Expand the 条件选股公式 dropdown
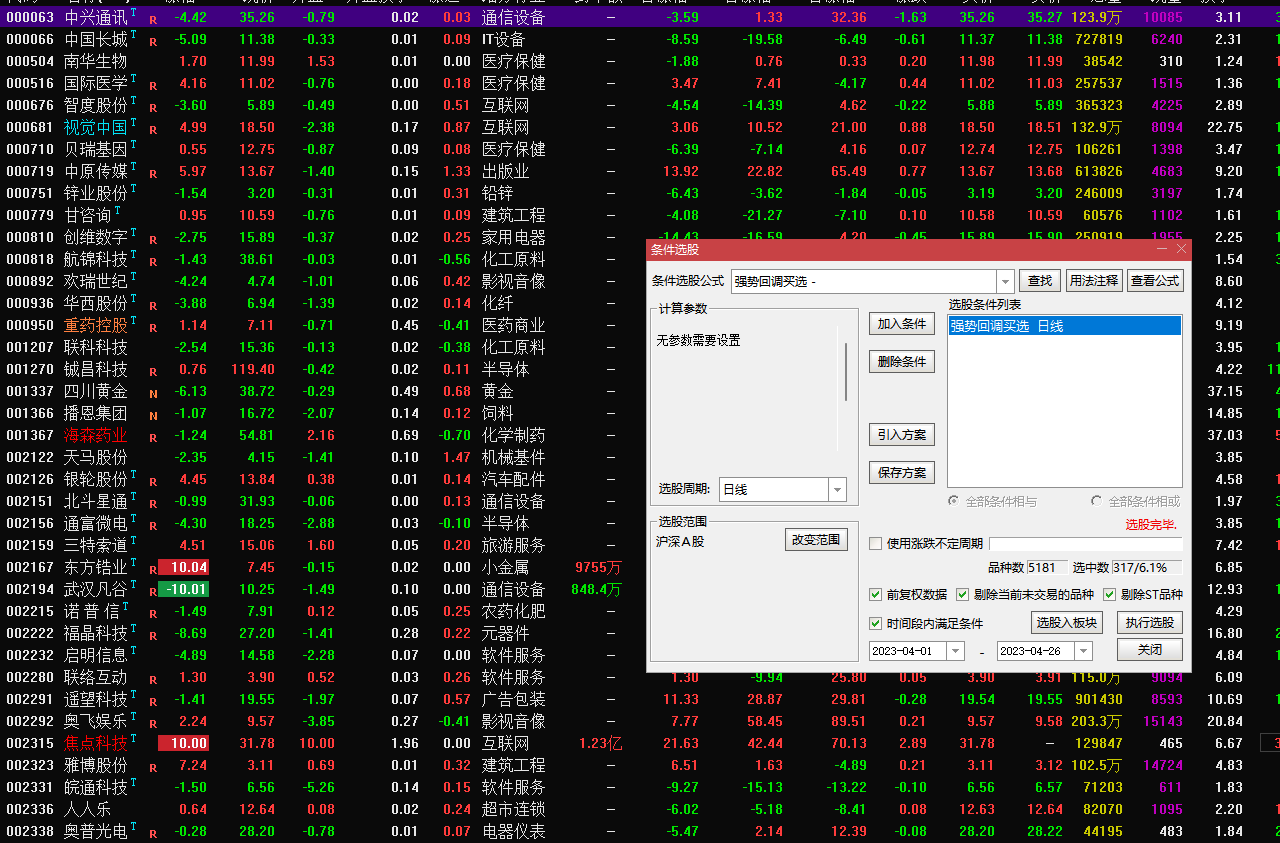Image resolution: width=1280 pixels, height=843 pixels. (1006, 281)
